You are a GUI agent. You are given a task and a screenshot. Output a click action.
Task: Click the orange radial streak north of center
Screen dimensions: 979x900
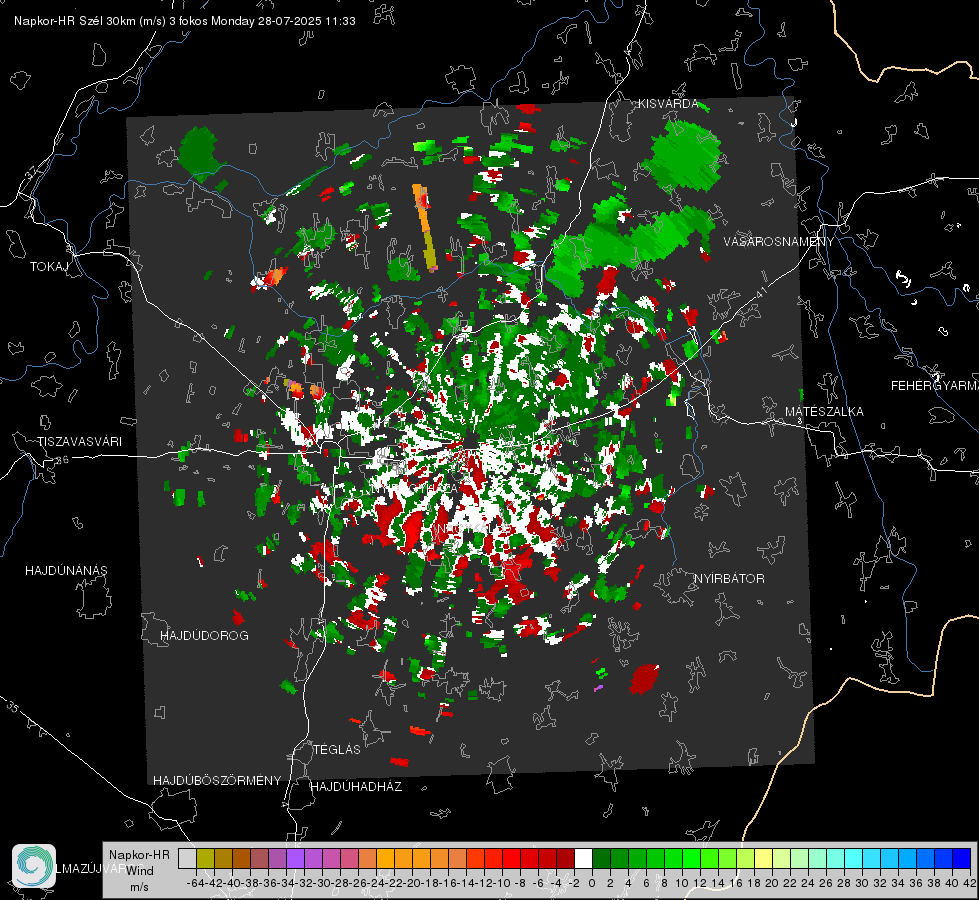point(424,227)
